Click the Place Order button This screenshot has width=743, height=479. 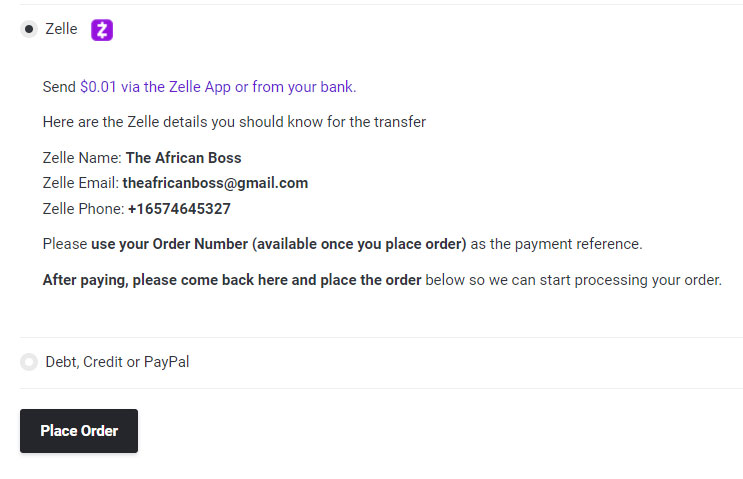click(79, 431)
